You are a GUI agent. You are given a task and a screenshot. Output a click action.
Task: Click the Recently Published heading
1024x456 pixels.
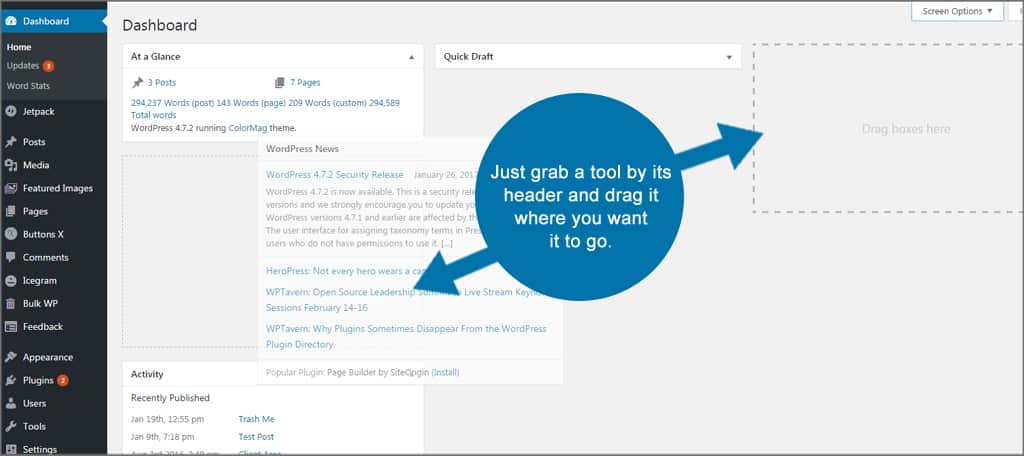[170, 398]
